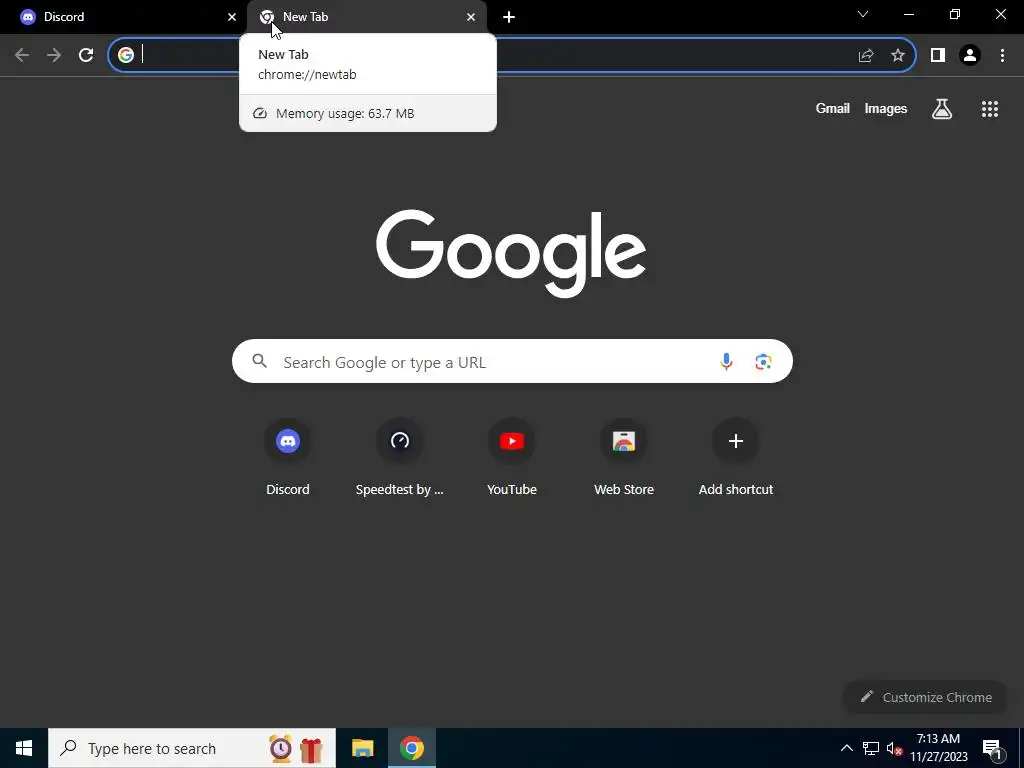The image size is (1024, 768).
Task: Click the Chrome taskbar icon
Action: pos(411,748)
